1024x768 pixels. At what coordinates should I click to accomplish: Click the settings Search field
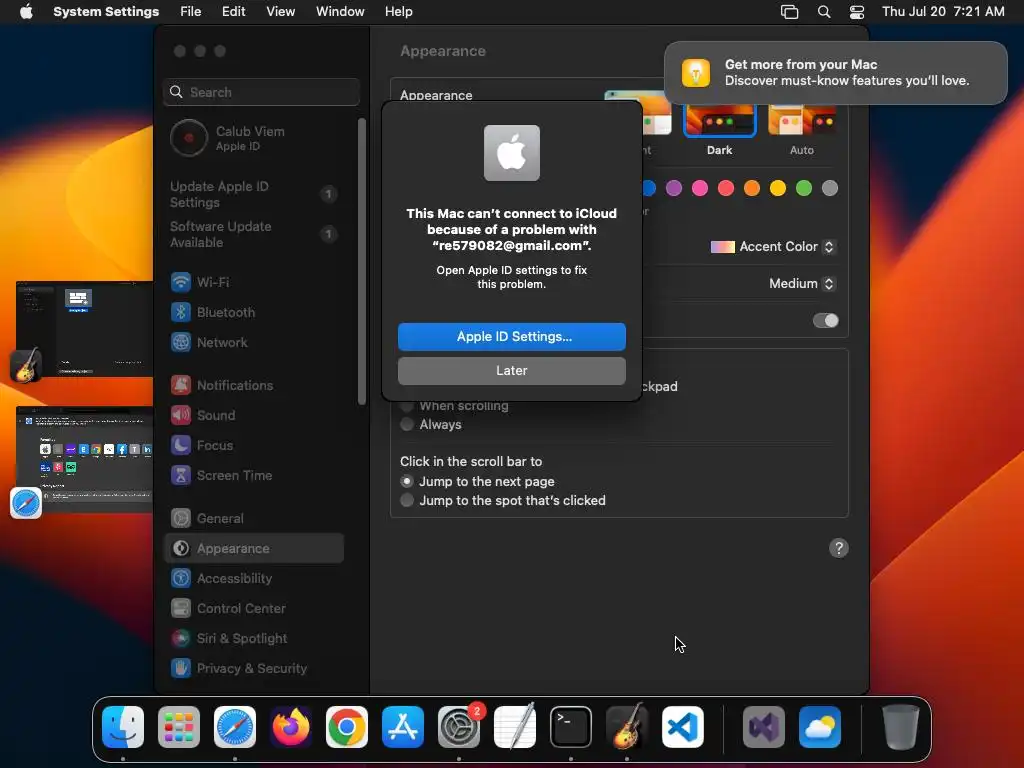[x=261, y=92]
